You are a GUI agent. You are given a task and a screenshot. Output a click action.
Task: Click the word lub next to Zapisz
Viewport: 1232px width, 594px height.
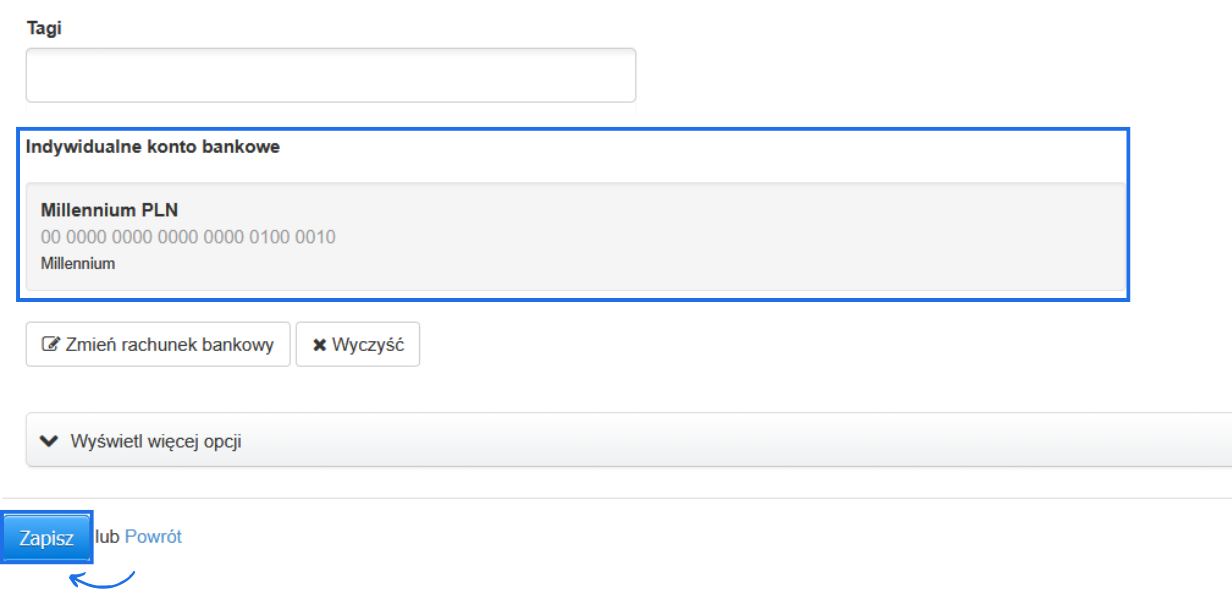point(107,537)
